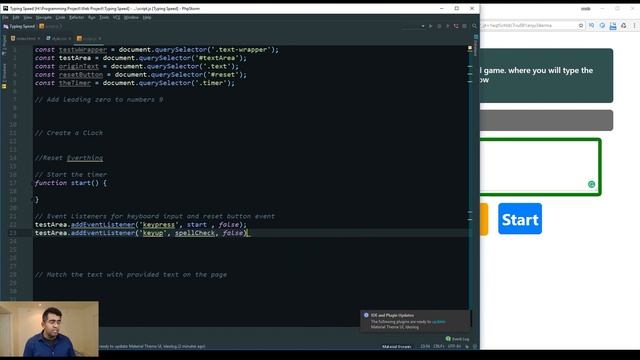This screenshot has height=360, width=640.
Task: Click the CRLF line separator status entry
Action: 439,347
